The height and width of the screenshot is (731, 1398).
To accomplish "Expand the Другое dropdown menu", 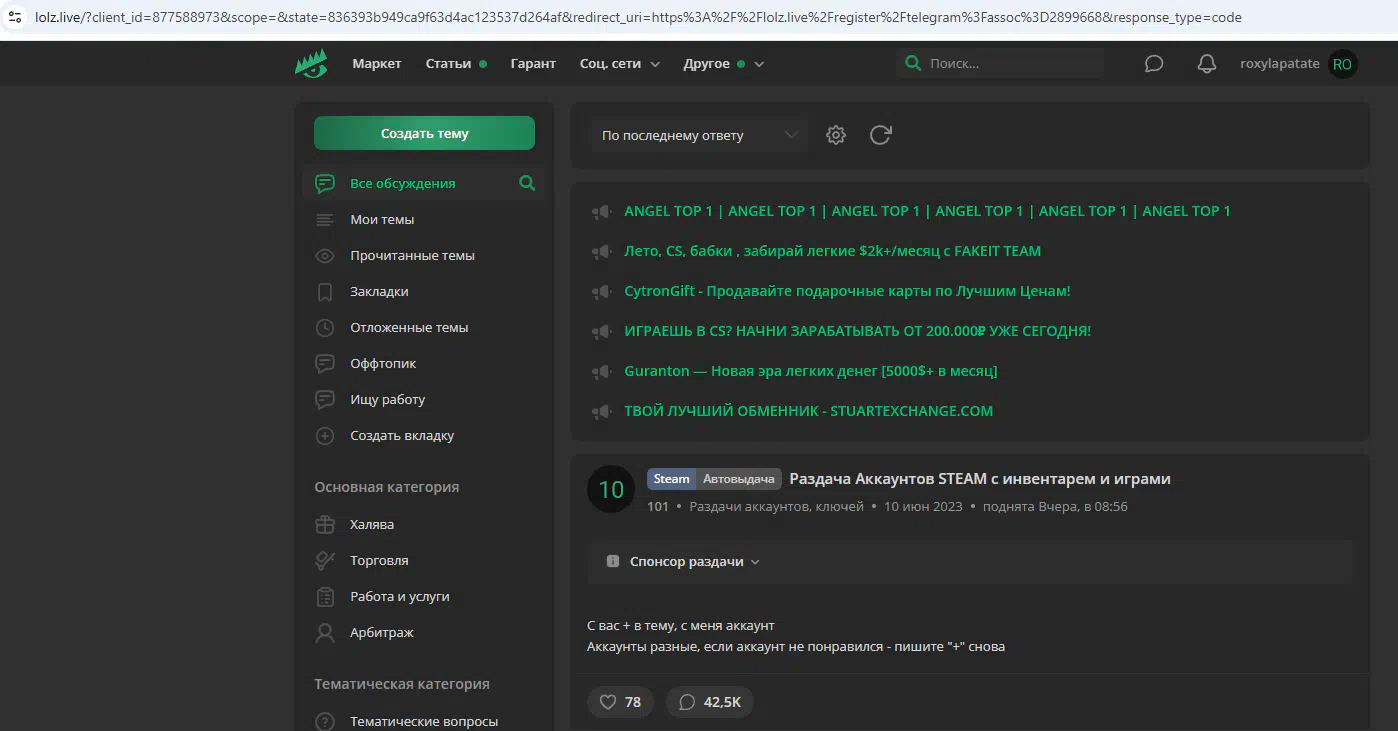I will tap(723, 64).
